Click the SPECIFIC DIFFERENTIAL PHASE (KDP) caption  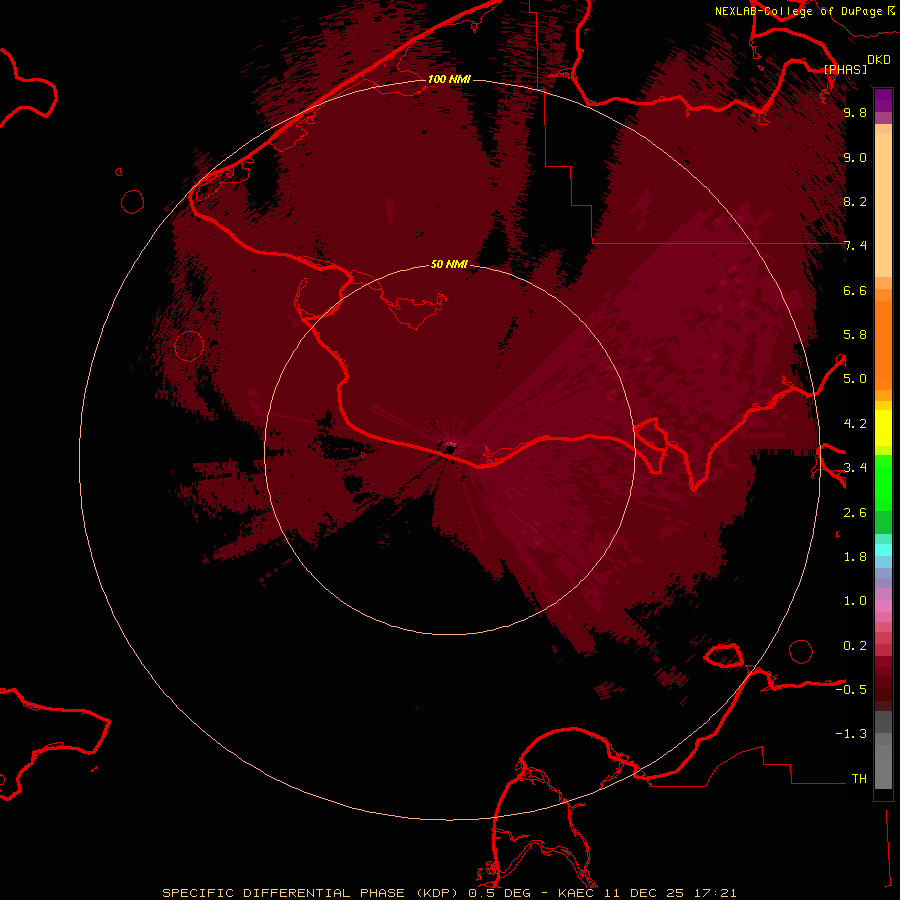point(310,893)
